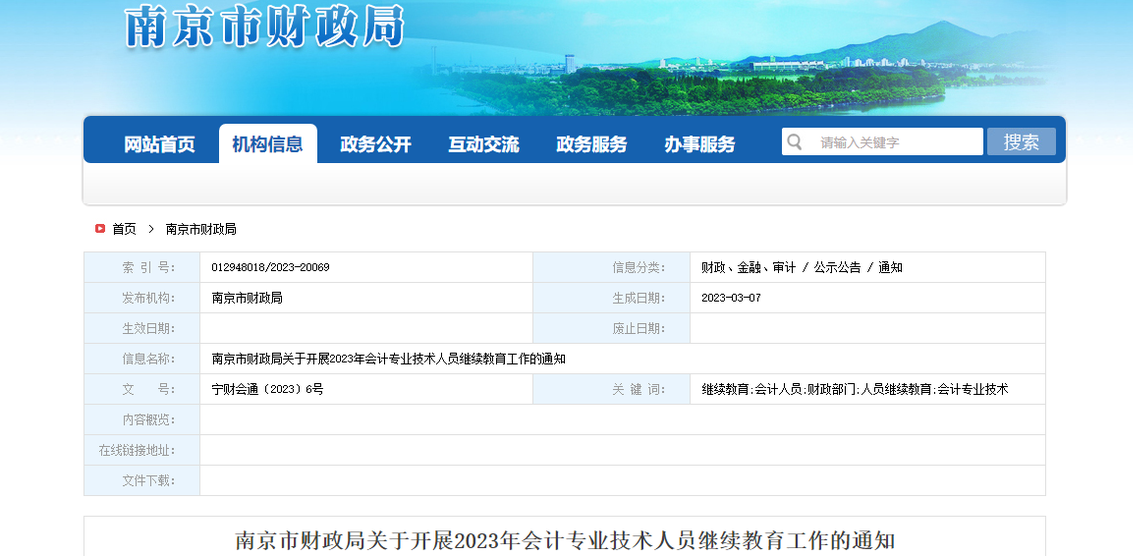This screenshot has height=556, width=1133.
Task: Open the 网站首页 navigation tab
Action: click(x=160, y=144)
